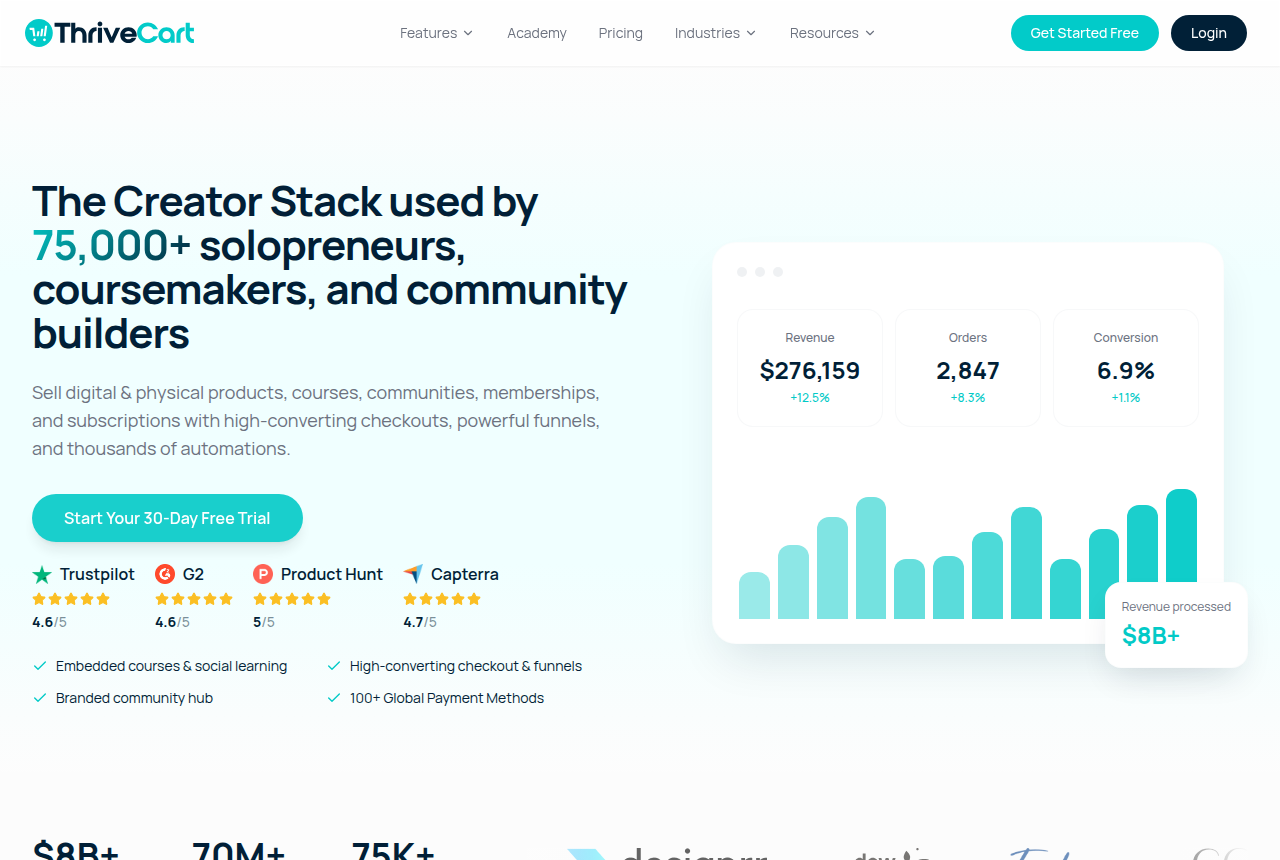Viewport: 1280px width, 860px height.
Task: Click checkmark beside High-converting checkout & funnels
Action: [x=334, y=666]
